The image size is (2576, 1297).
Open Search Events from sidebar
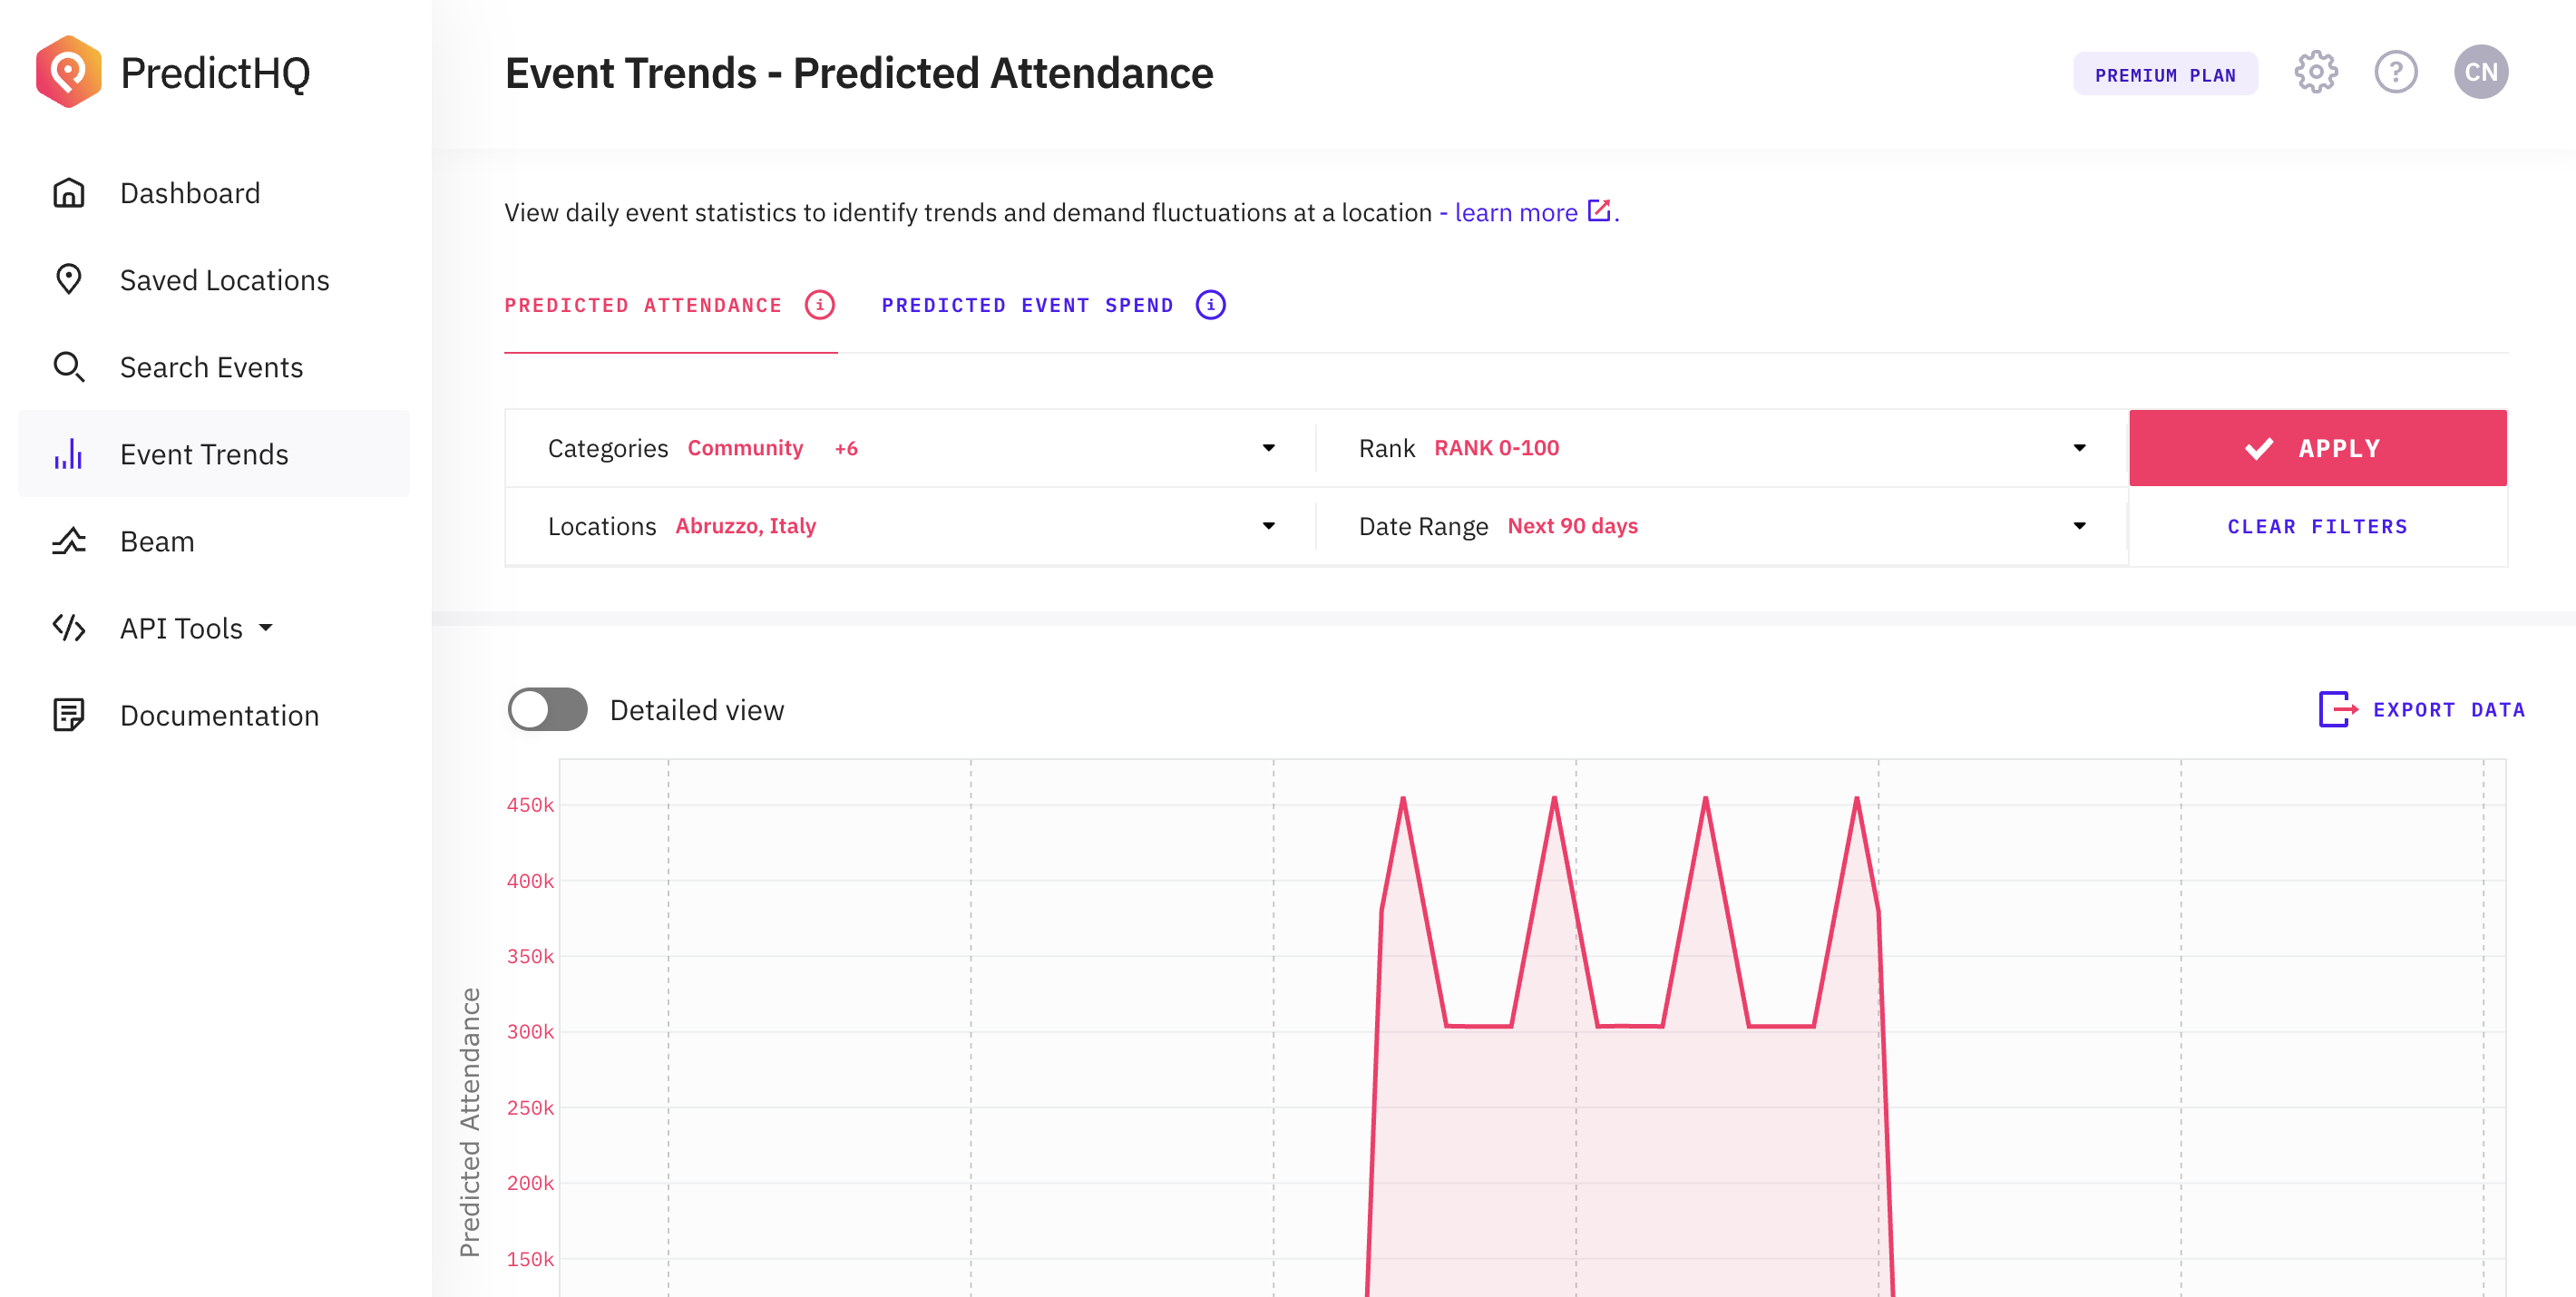[x=211, y=367]
